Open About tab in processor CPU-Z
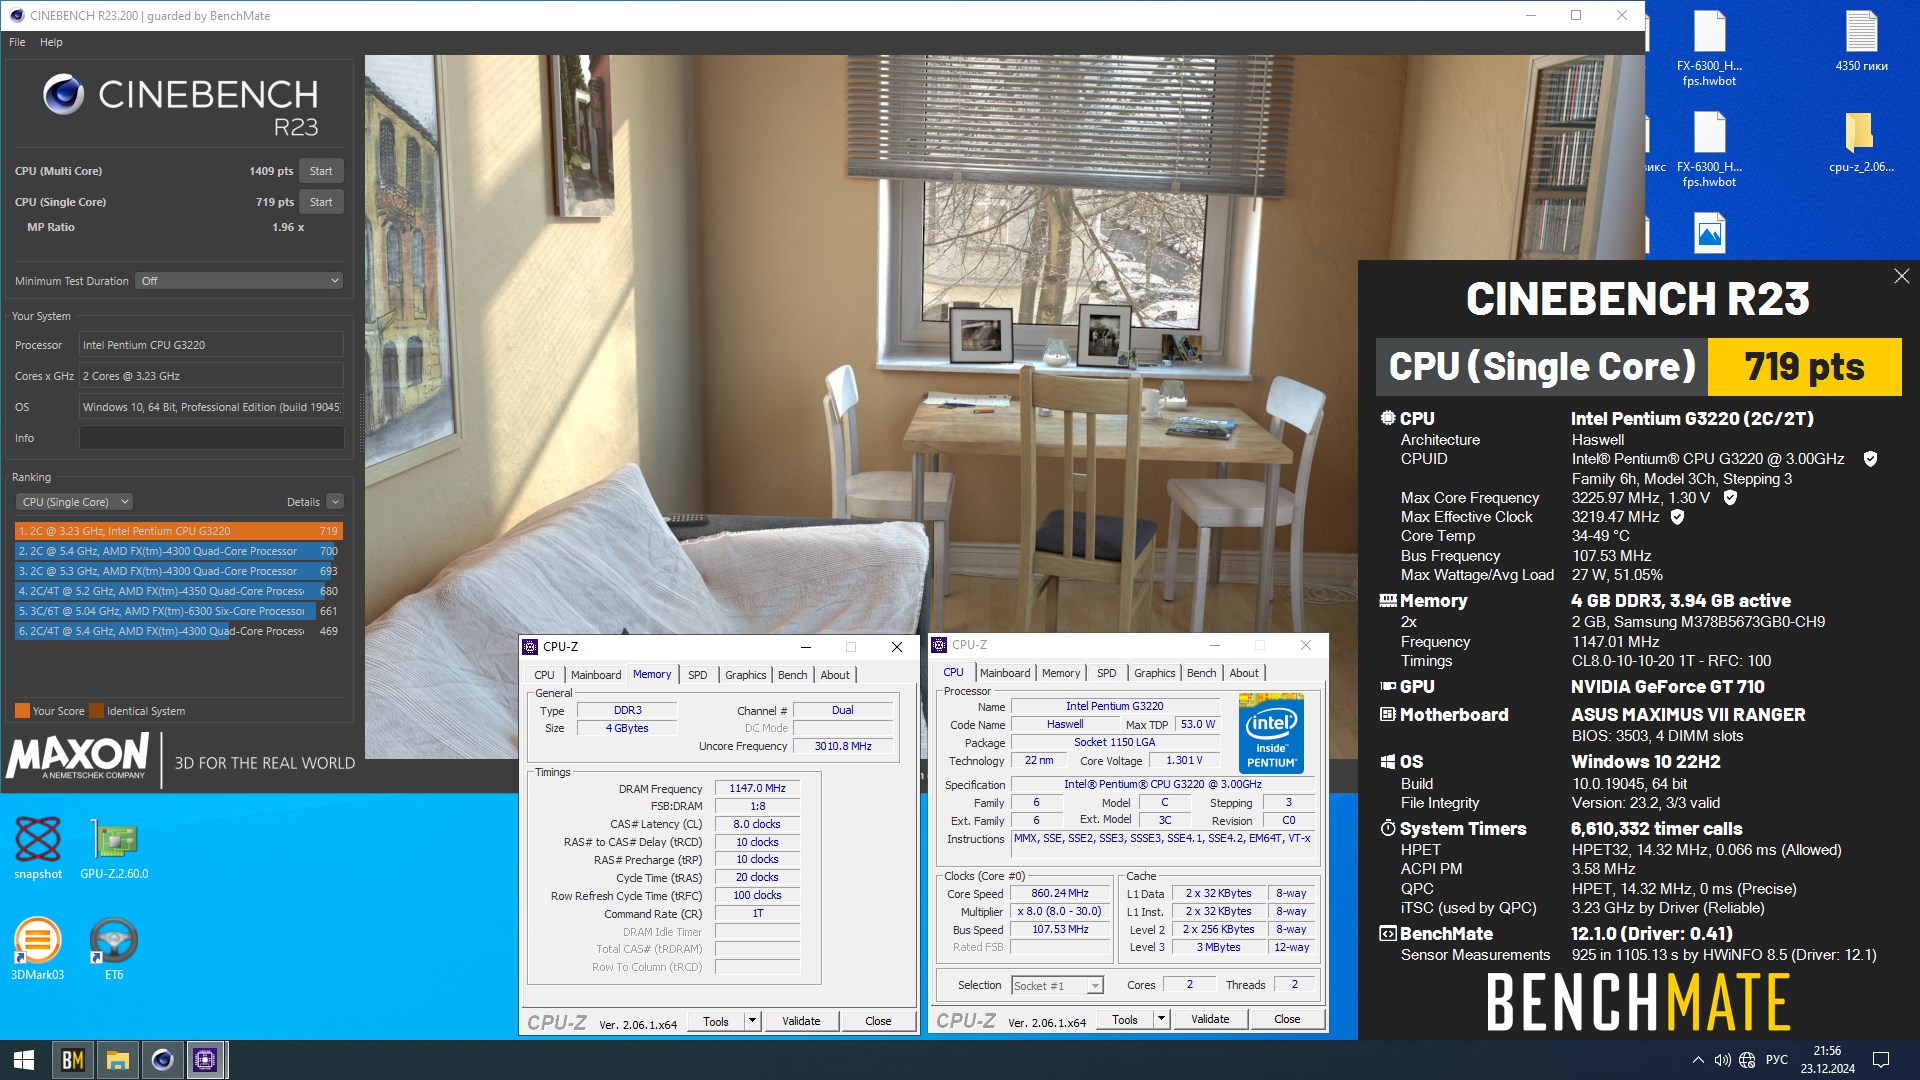1920x1080 pixels. point(1244,673)
